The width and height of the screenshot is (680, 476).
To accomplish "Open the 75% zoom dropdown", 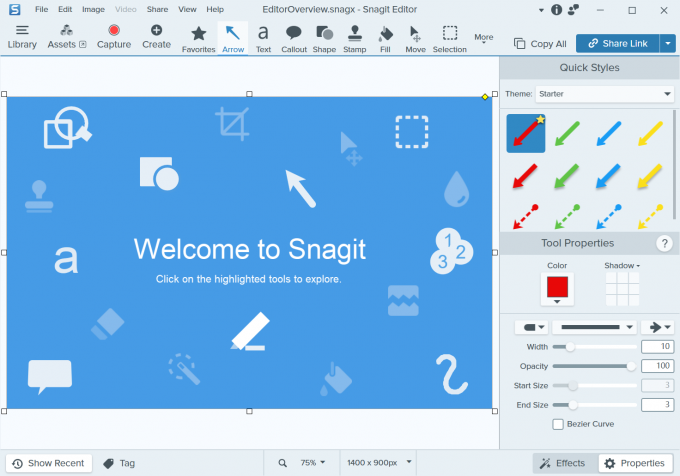I will point(313,463).
